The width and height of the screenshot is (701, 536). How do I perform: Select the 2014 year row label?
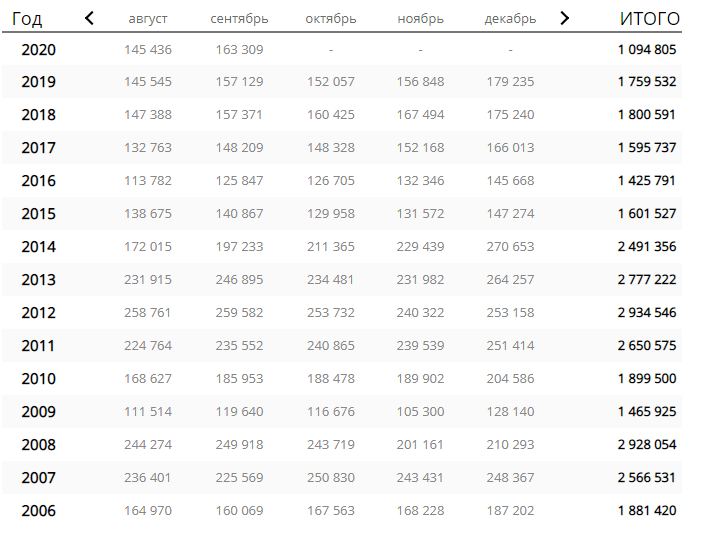tap(38, 247)
